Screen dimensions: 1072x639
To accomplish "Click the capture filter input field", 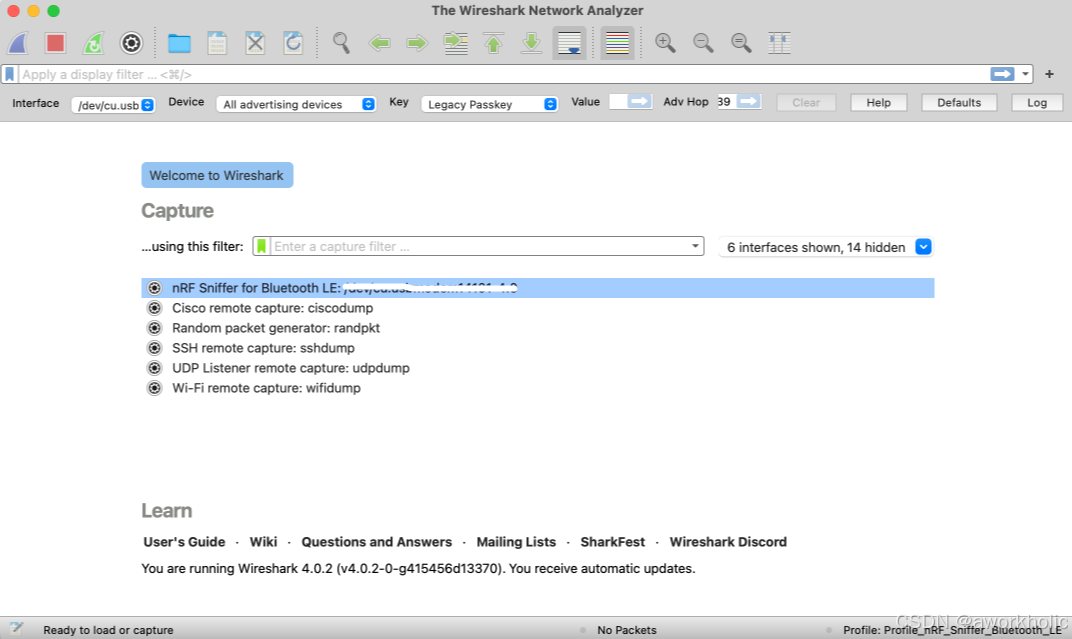I will [x=479, y=246].
